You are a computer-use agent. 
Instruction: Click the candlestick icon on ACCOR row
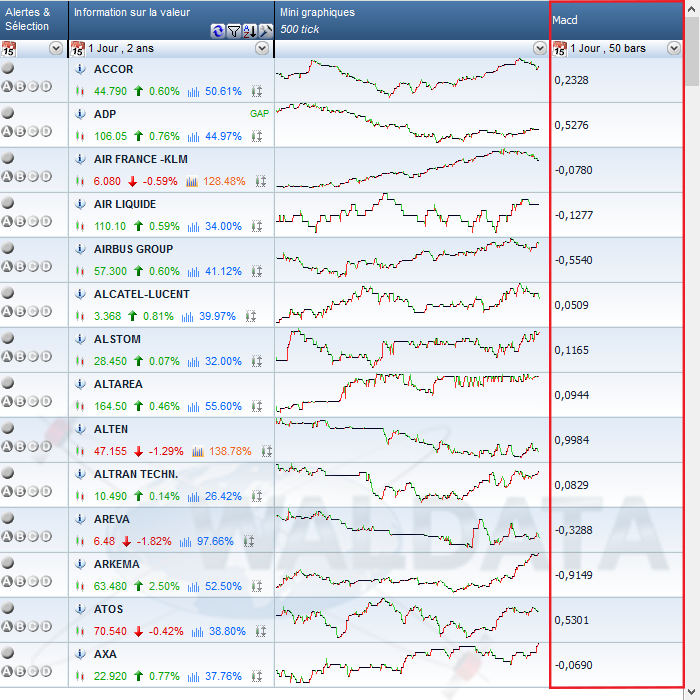point(80,91)
